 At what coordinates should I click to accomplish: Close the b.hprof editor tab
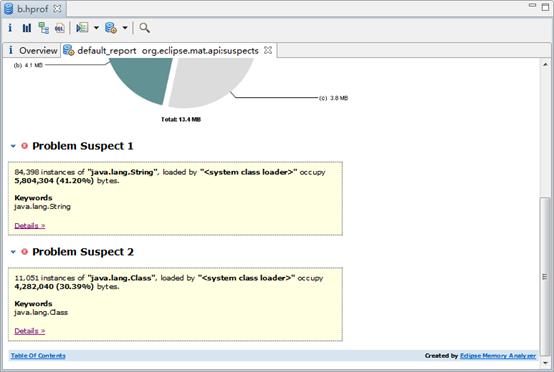[x=57, y=9]
